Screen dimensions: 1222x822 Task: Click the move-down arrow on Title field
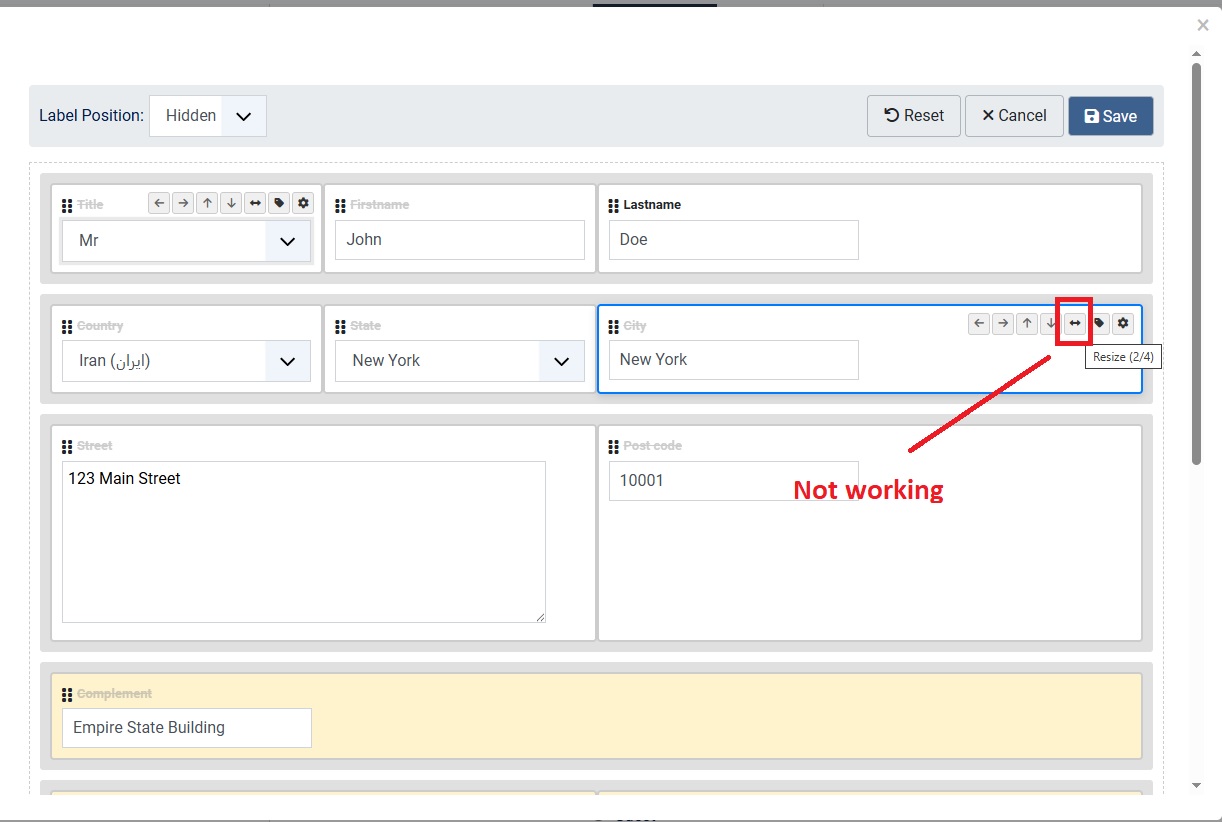tap(231, 203)
